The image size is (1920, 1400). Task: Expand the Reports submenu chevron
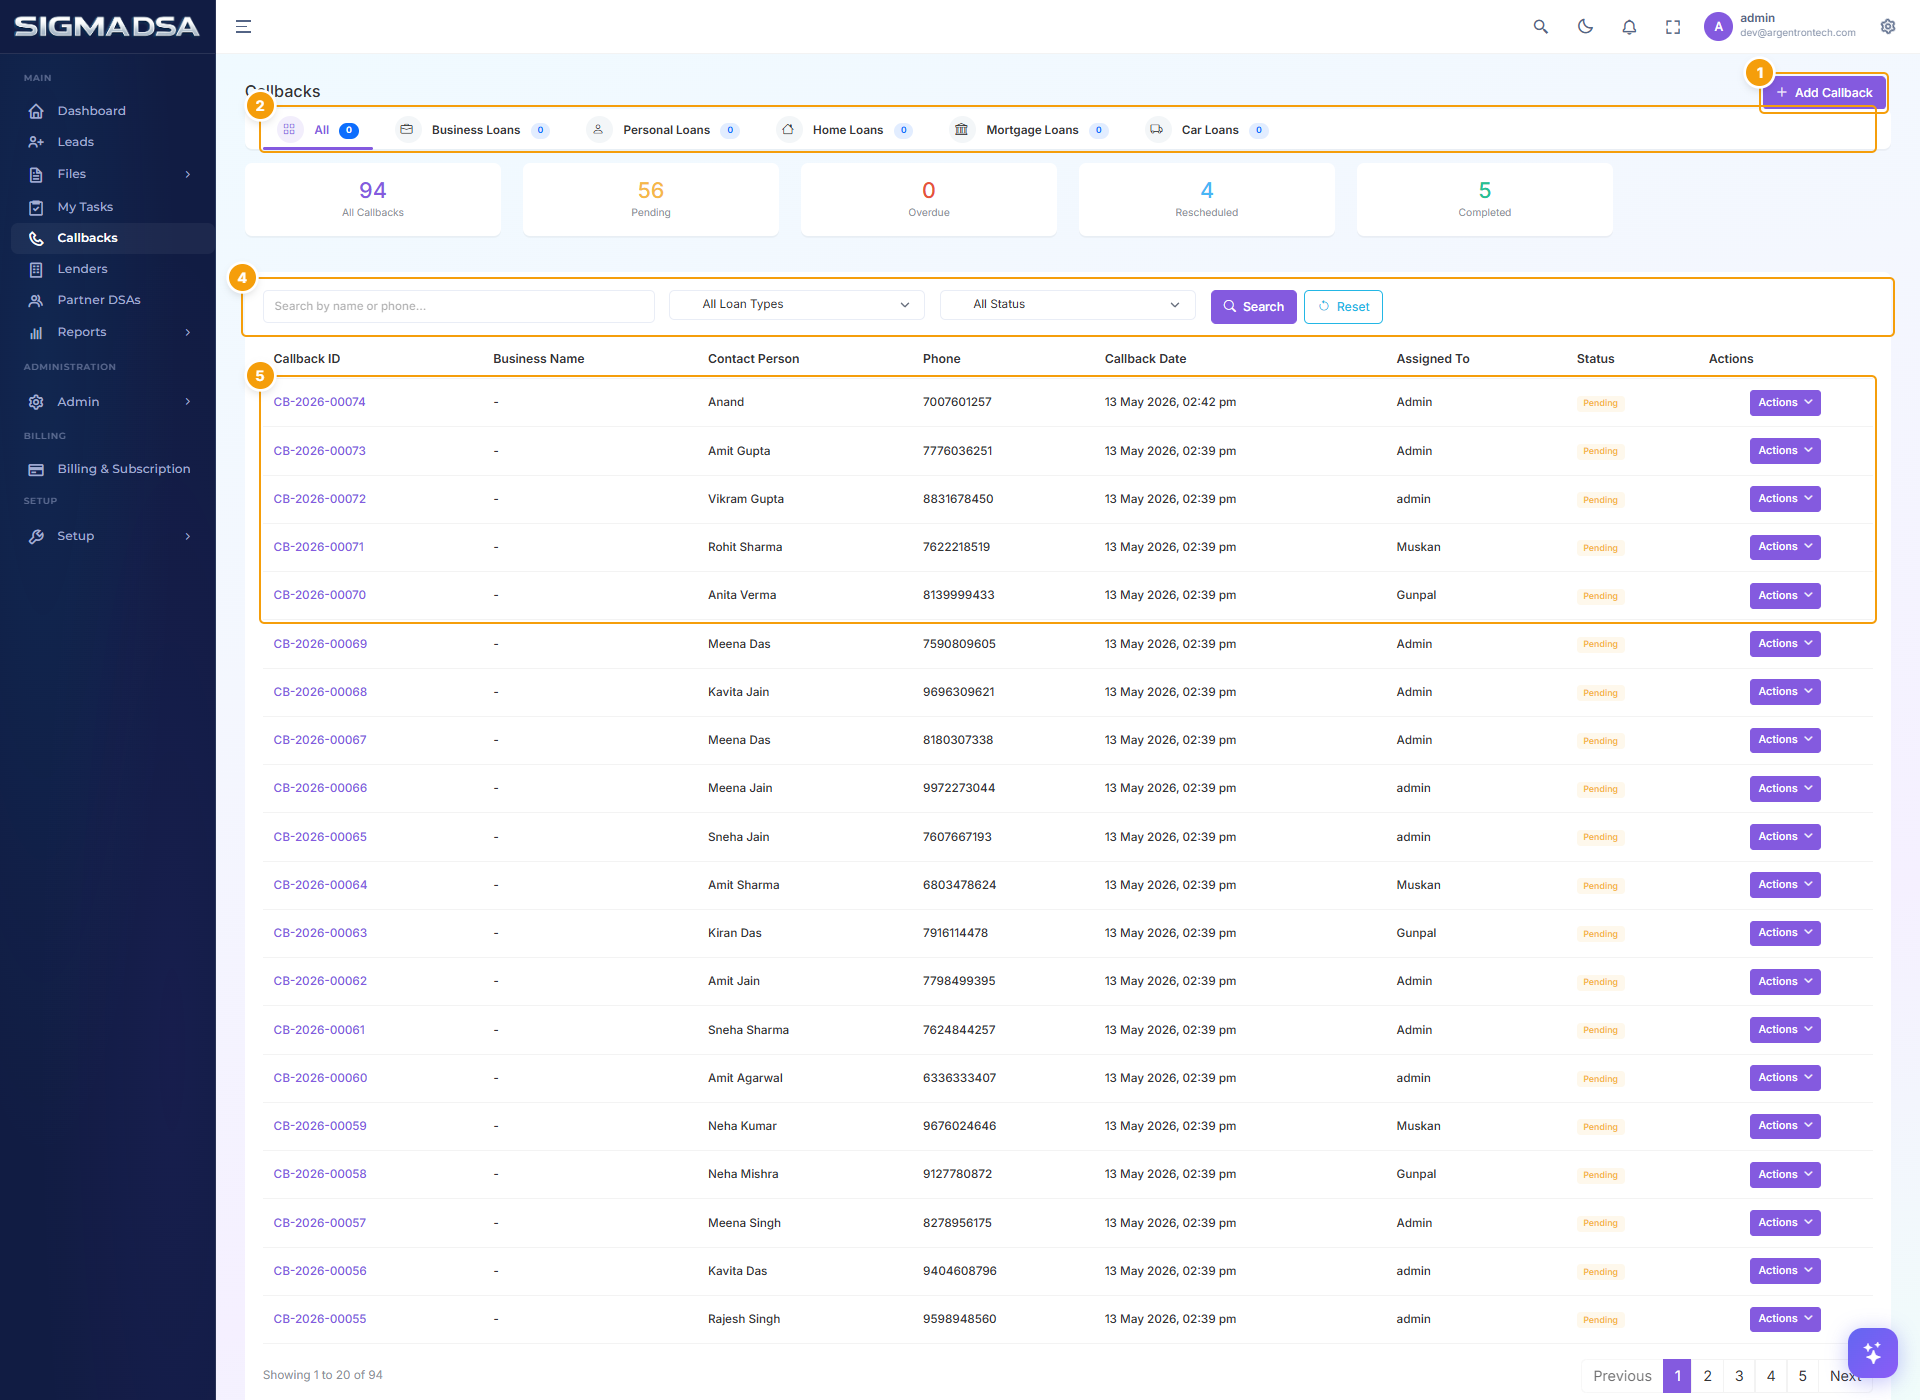pos(188,333)
